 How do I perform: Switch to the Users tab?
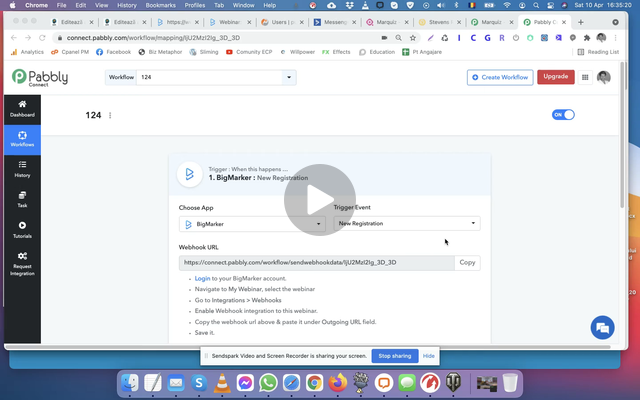point(282,22)
